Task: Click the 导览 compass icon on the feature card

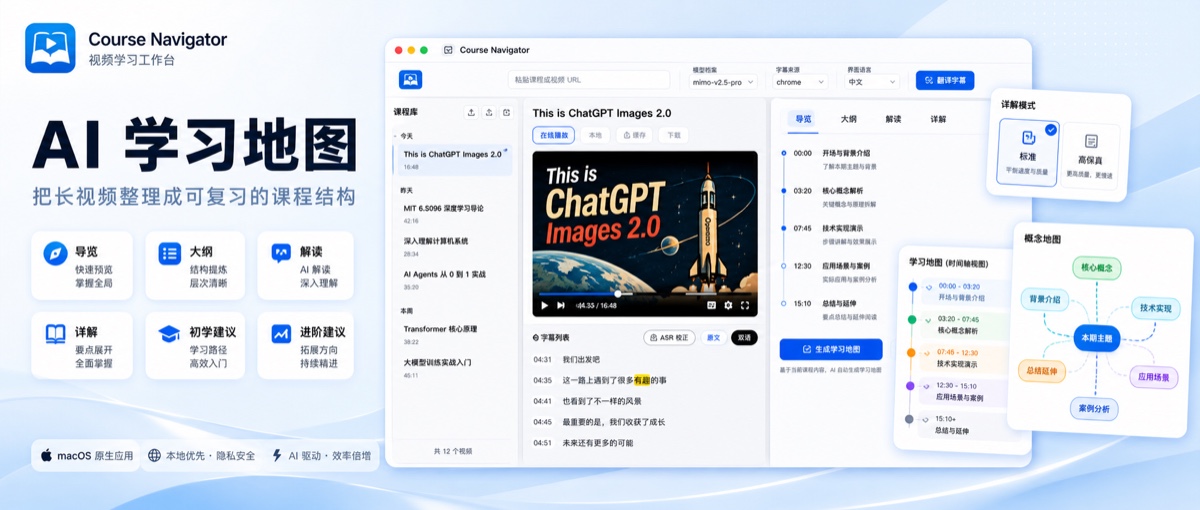Action: point(56,253)
